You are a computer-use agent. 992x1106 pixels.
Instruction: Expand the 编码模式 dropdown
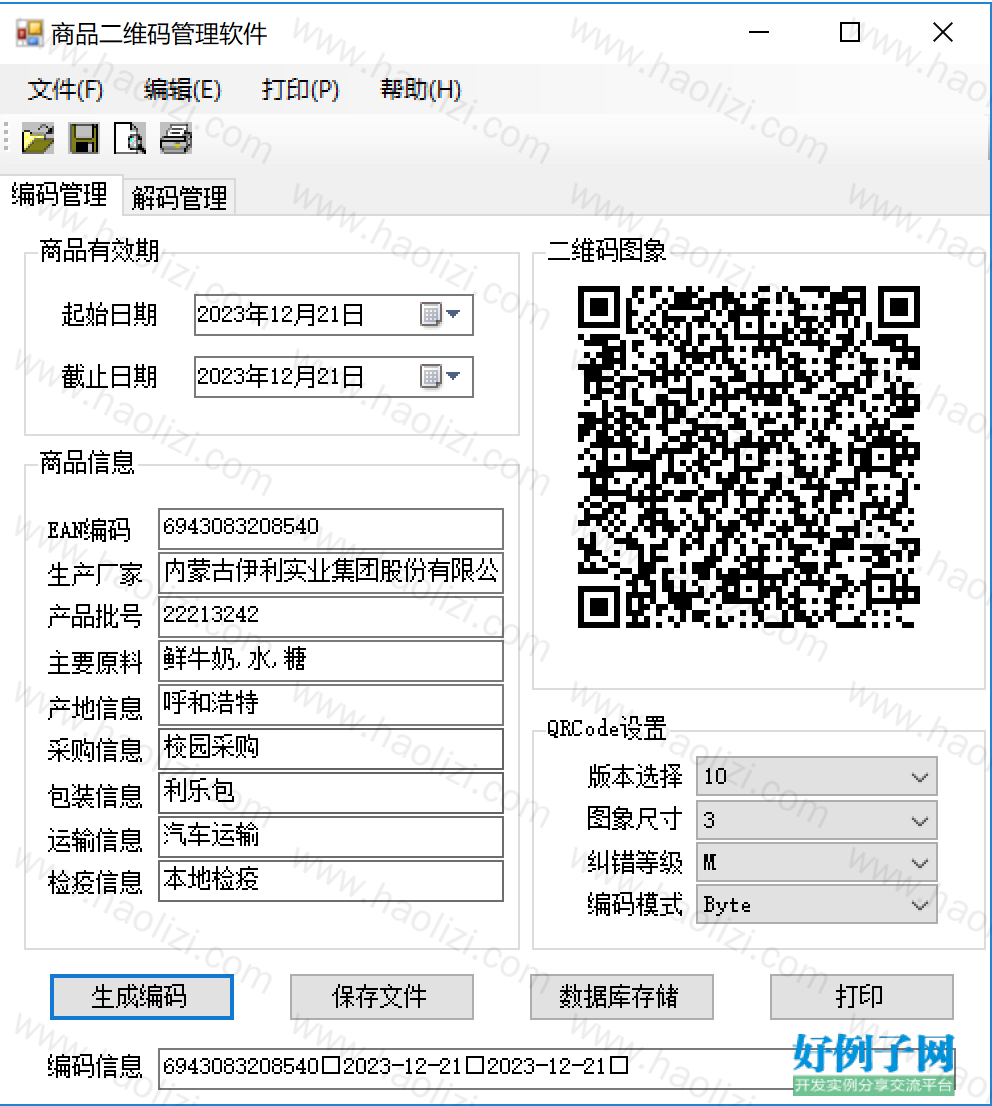[919, 905]
